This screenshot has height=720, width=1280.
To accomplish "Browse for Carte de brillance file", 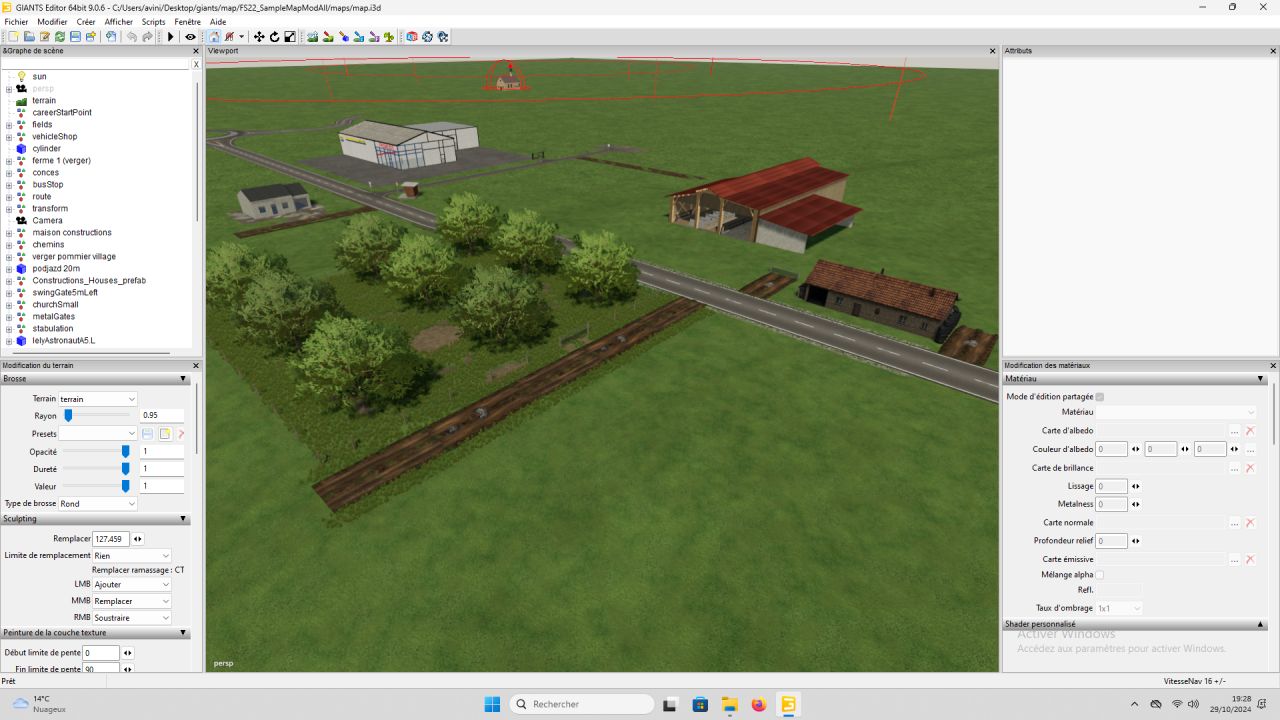I will point(1234,468).
